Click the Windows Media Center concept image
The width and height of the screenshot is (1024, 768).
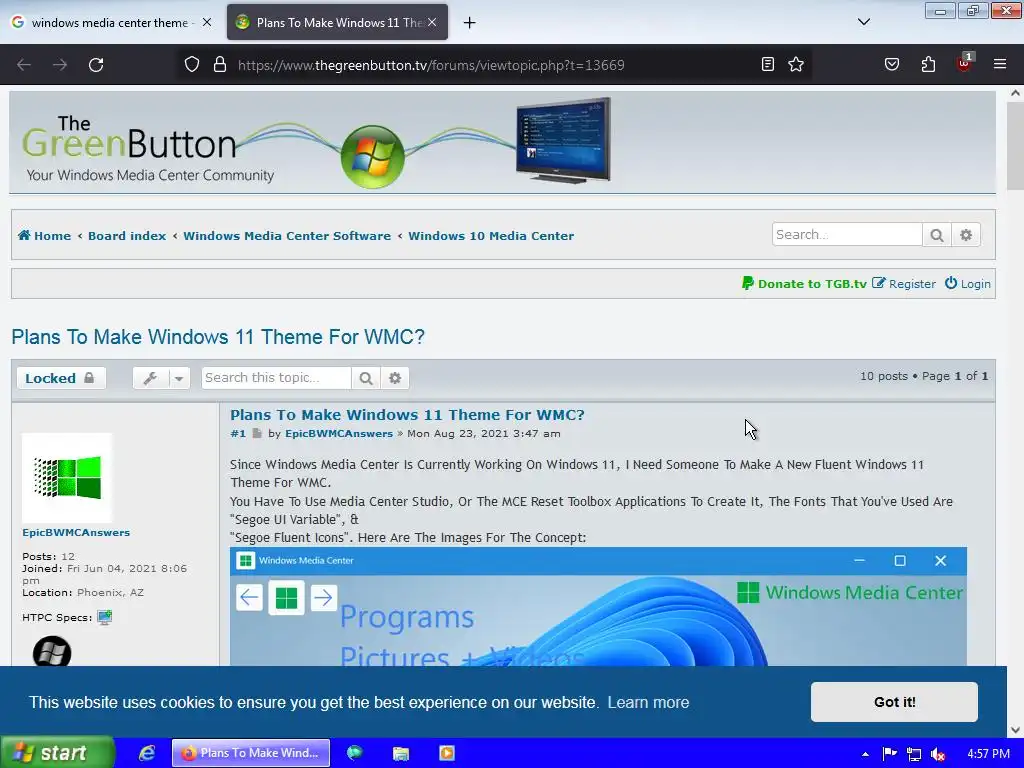[x=598, y=607]
